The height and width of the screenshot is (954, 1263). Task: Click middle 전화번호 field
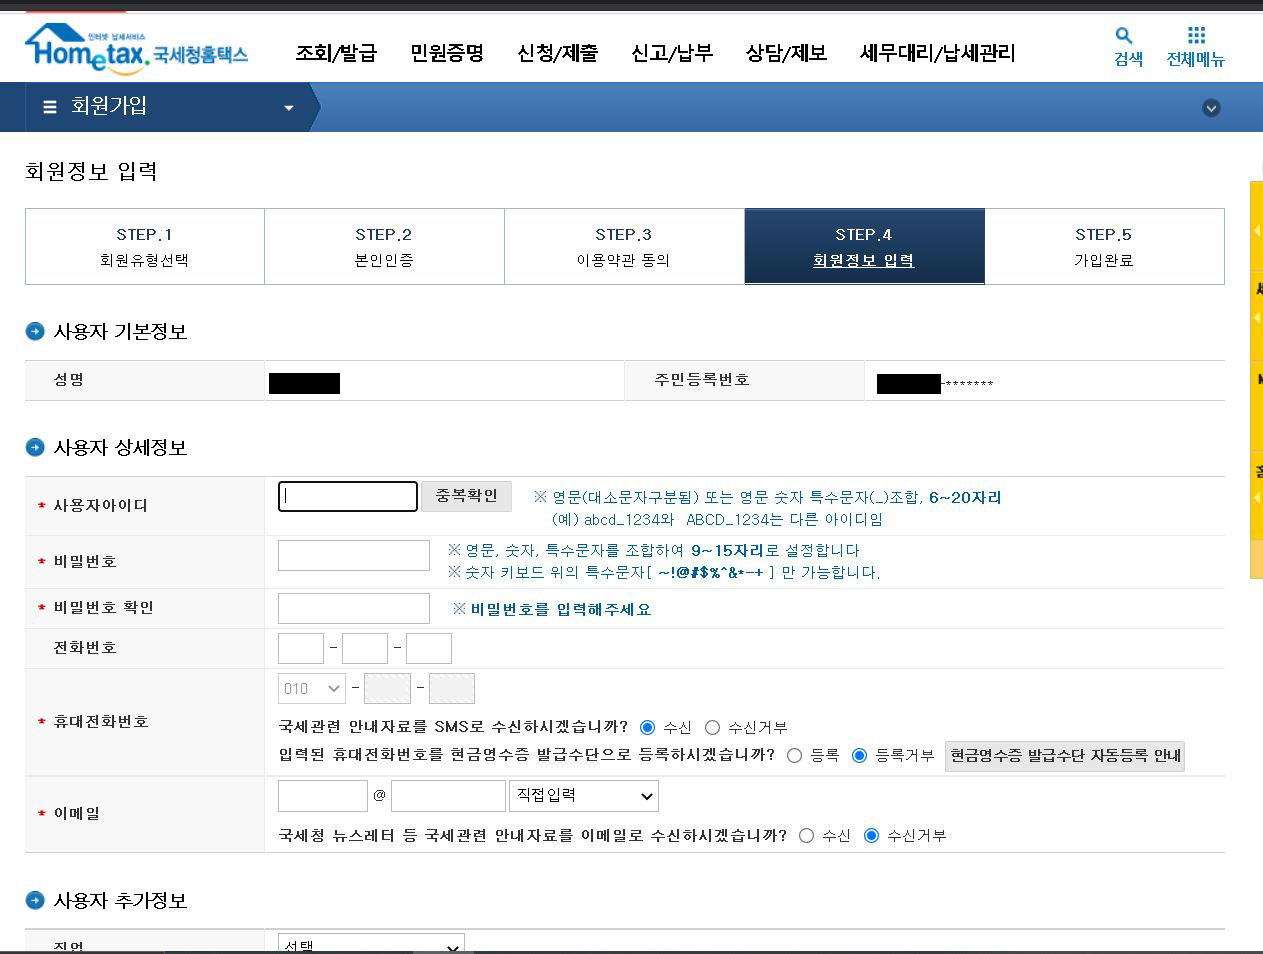[x=365, y=648]
